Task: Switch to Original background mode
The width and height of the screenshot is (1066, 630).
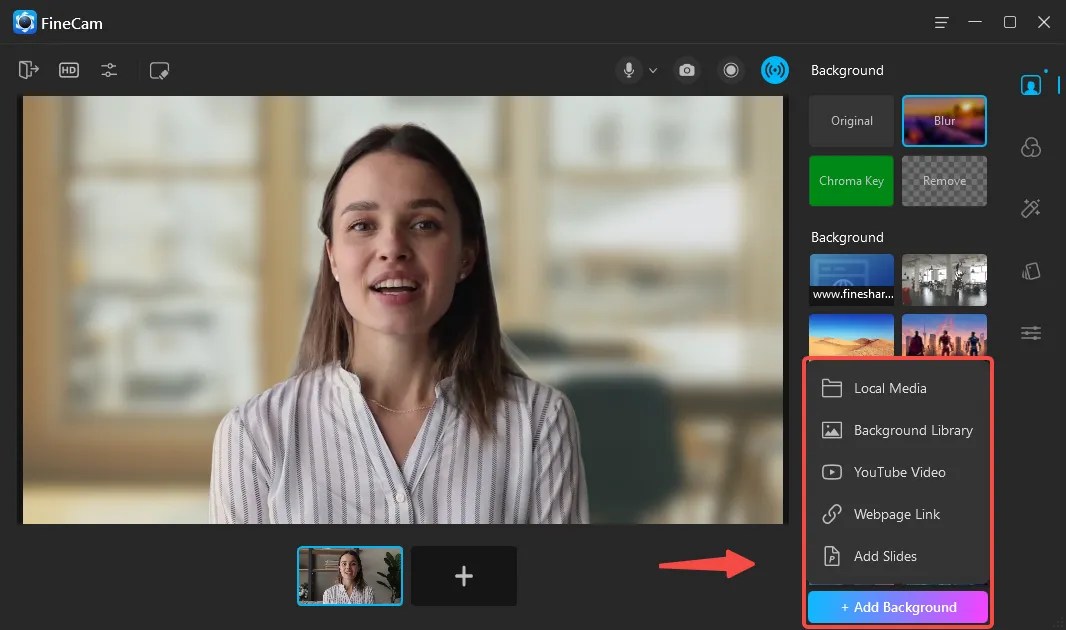Action: 851,120
